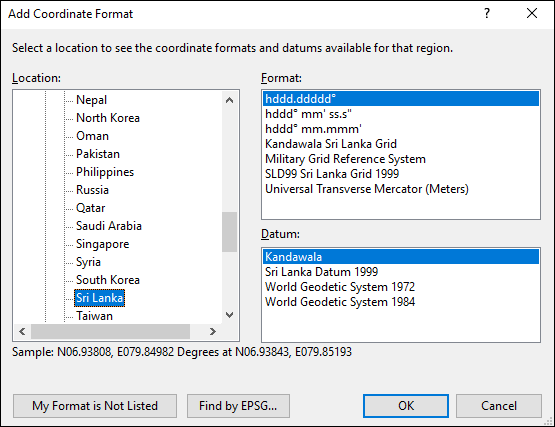Click My Format is Not Listed button

95,406
